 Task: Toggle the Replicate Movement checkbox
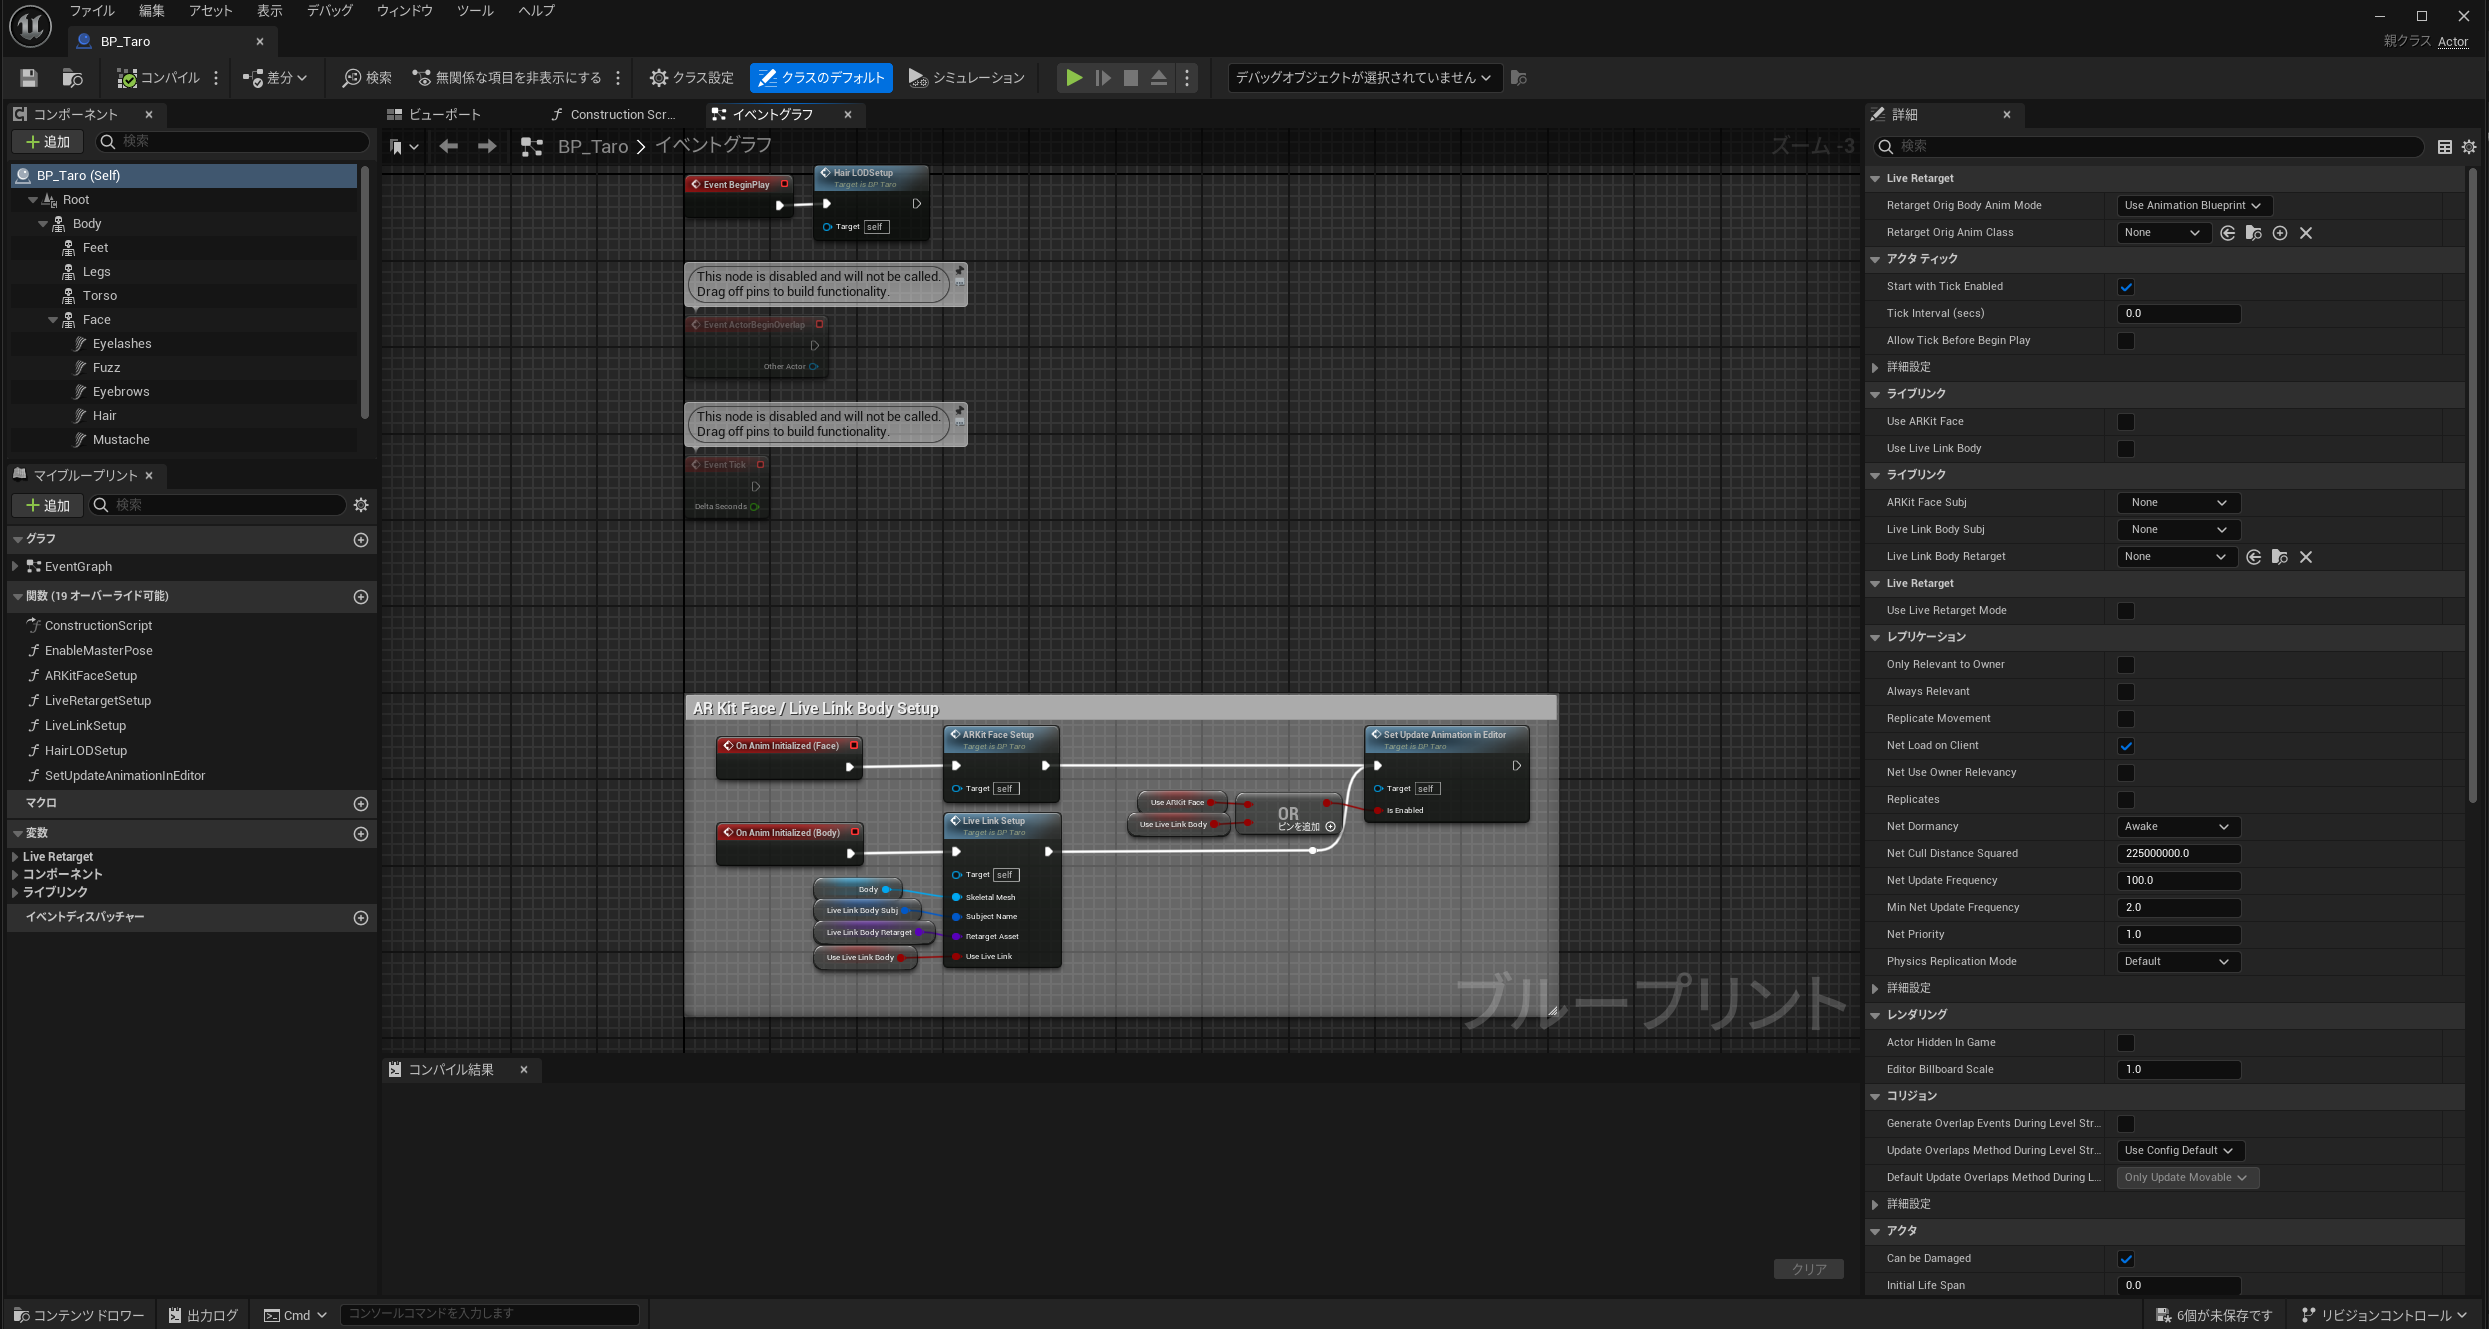(x=2126, y=719)
